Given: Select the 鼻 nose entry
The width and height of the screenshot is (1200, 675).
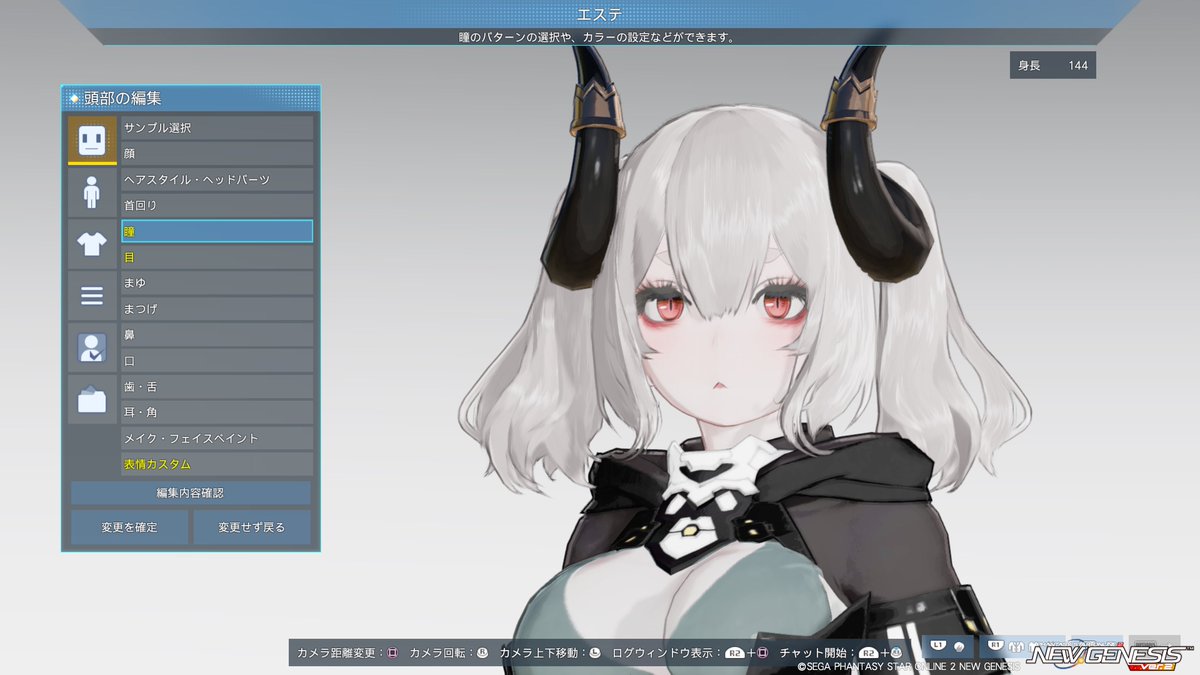Looking at the screenshot, I should [217, 335].
